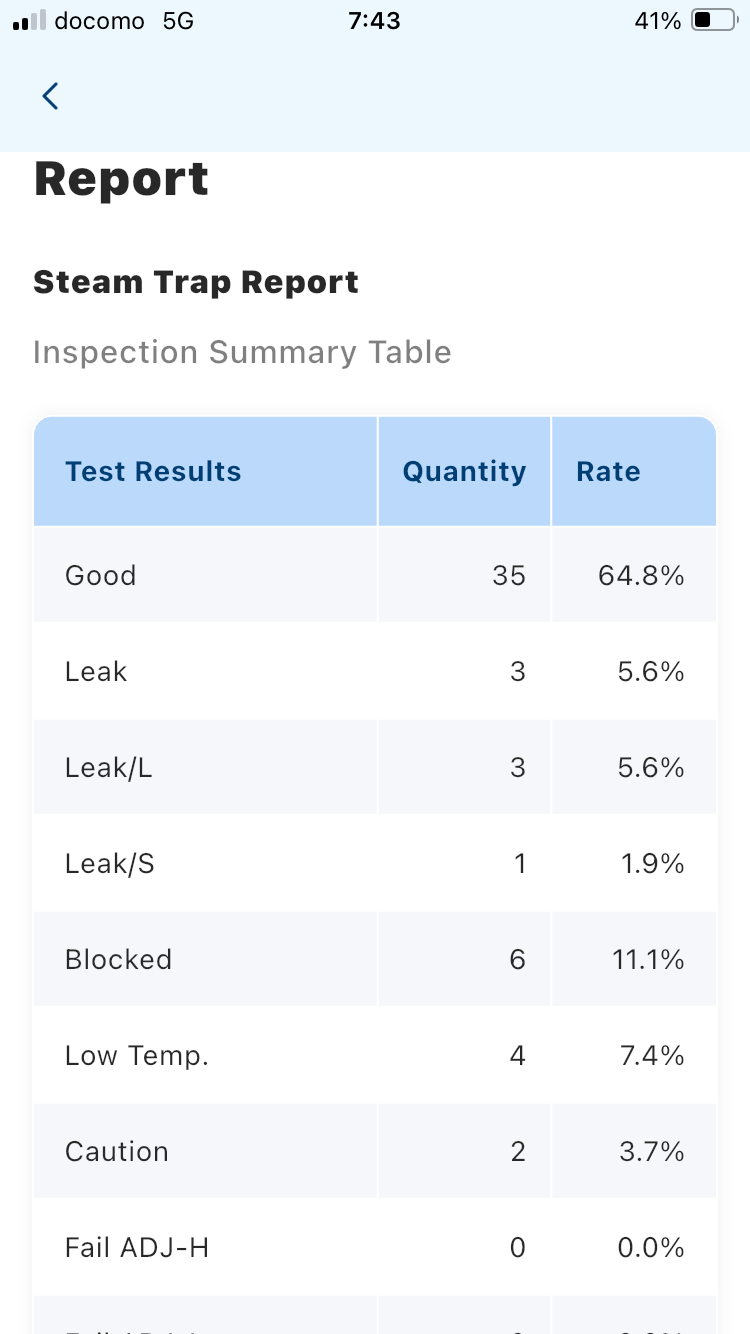Tap the Blocked row showing 11.1%
750x1334 pixels.
click(375, 959)
